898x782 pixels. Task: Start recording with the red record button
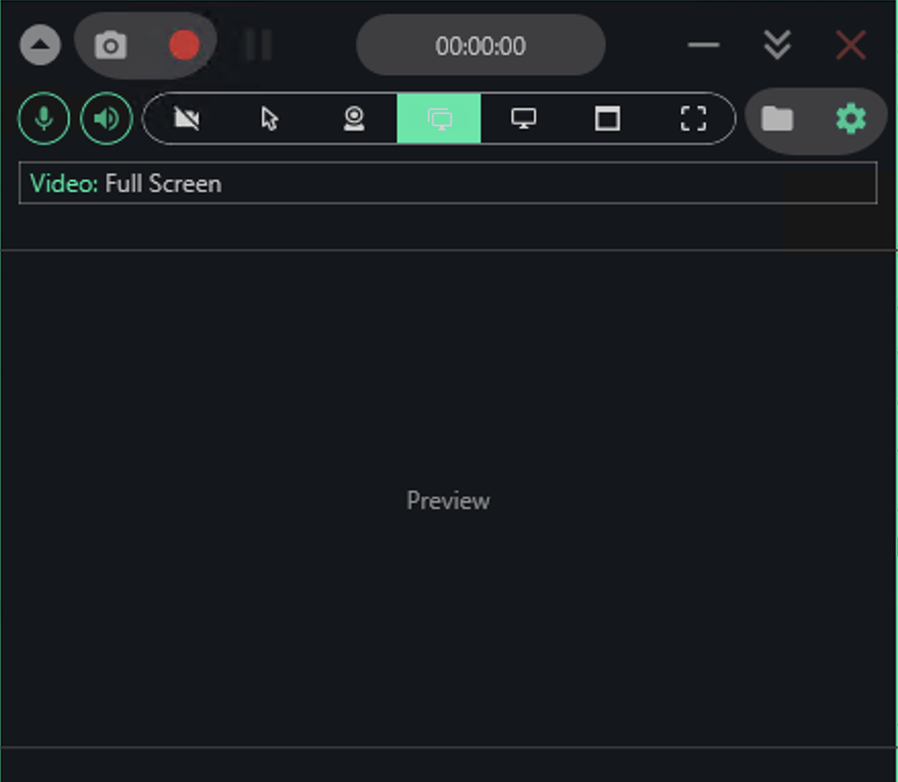184,45
